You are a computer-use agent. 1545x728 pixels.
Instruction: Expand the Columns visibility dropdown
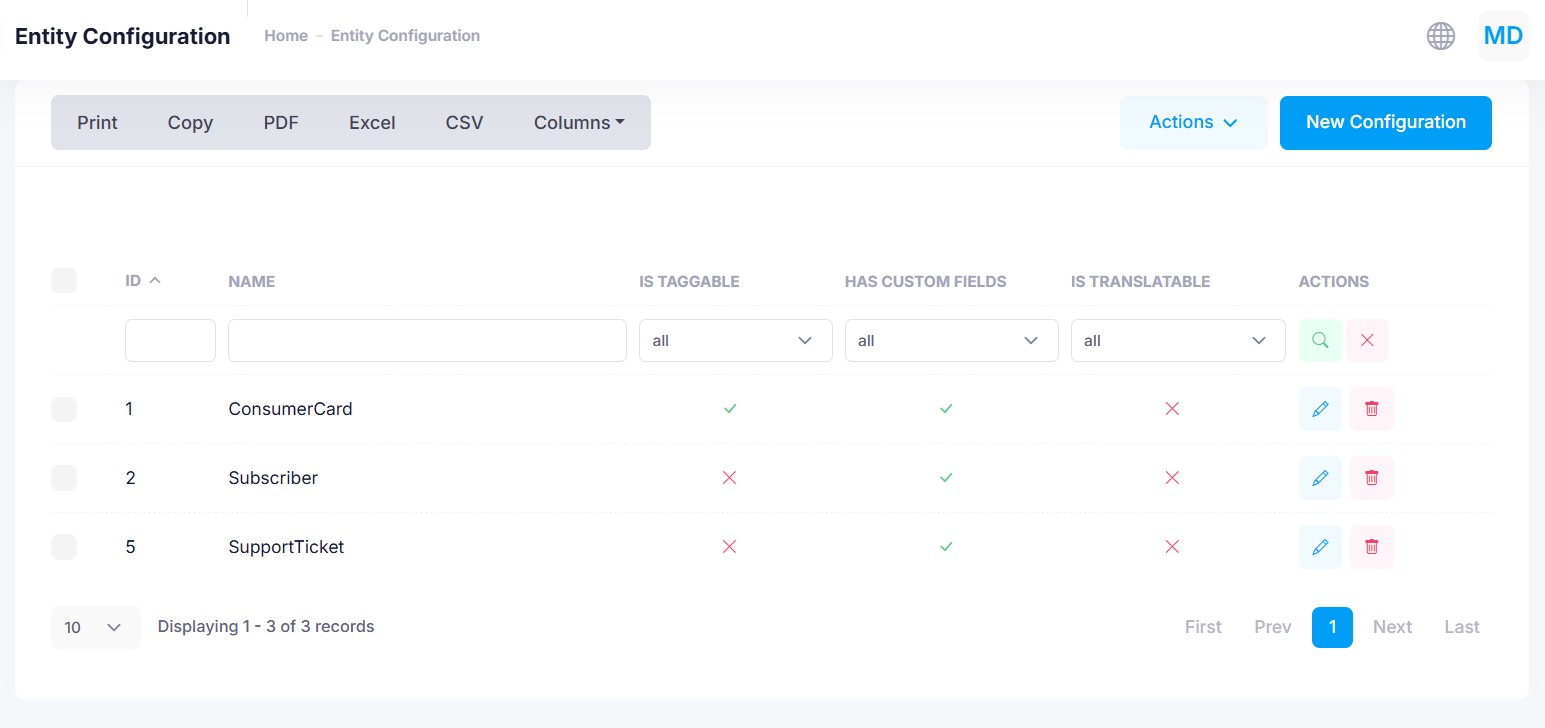coord(579,123)
